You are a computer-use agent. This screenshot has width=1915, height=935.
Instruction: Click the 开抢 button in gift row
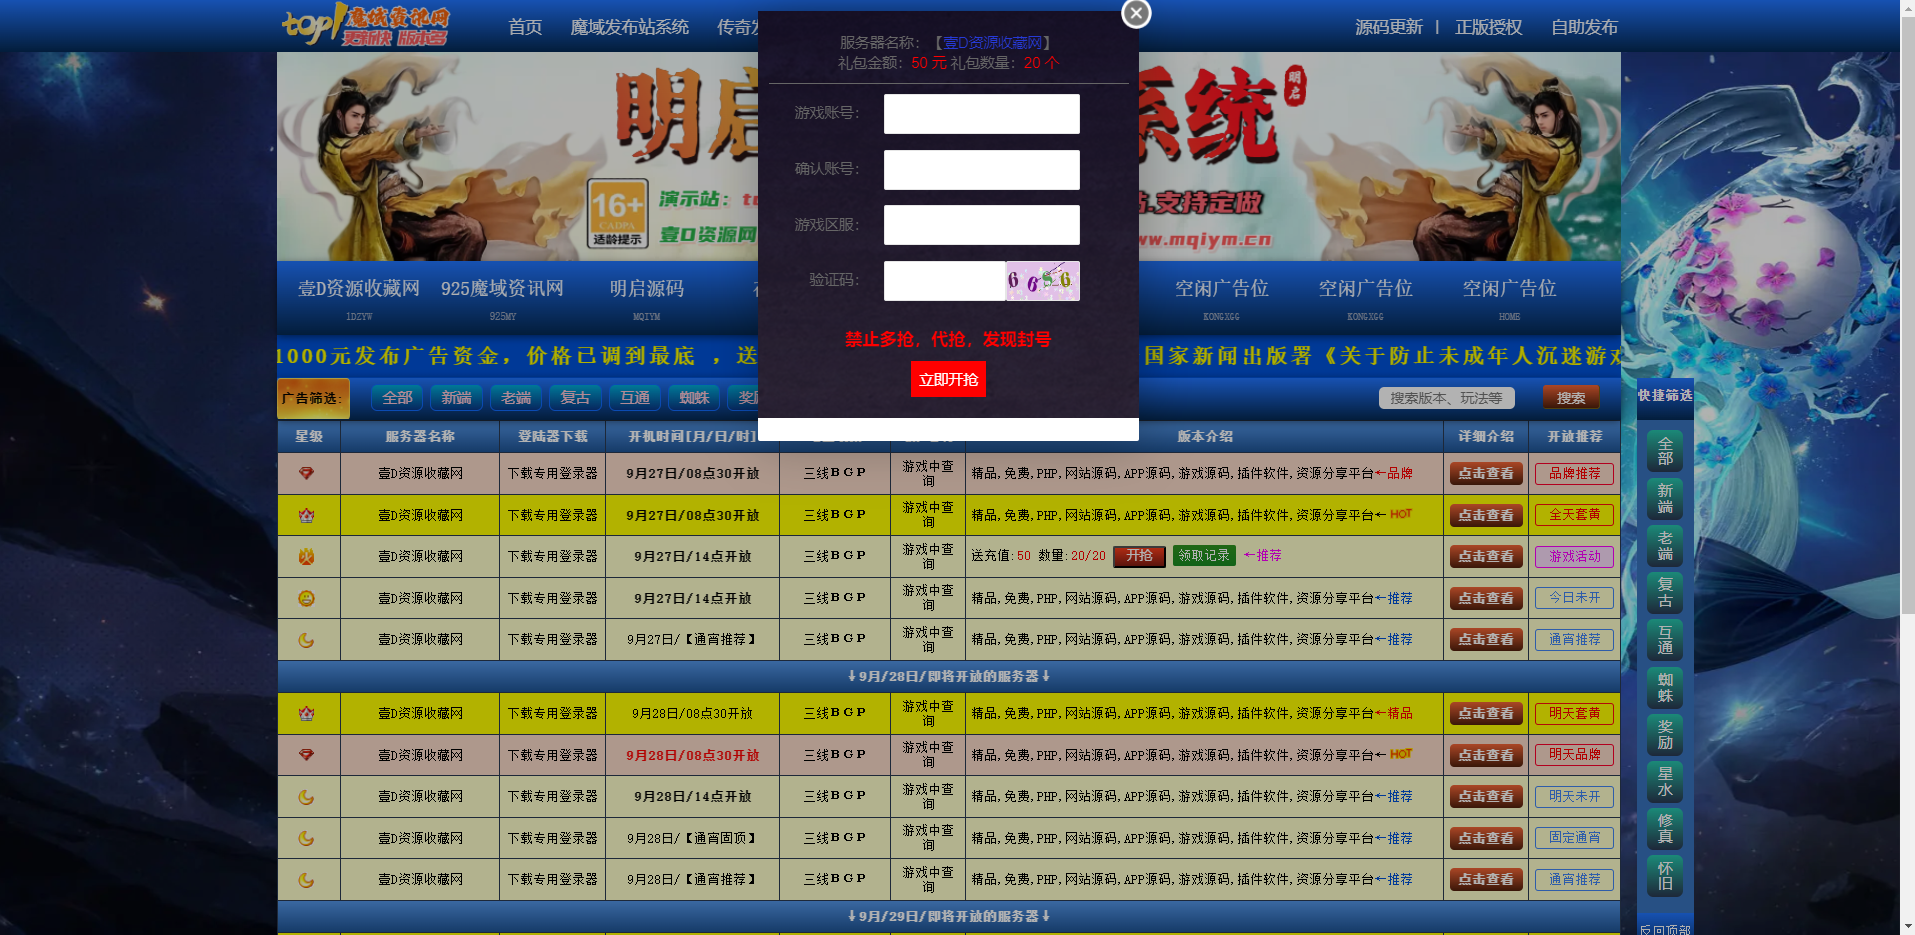(x=1140, y=556)
